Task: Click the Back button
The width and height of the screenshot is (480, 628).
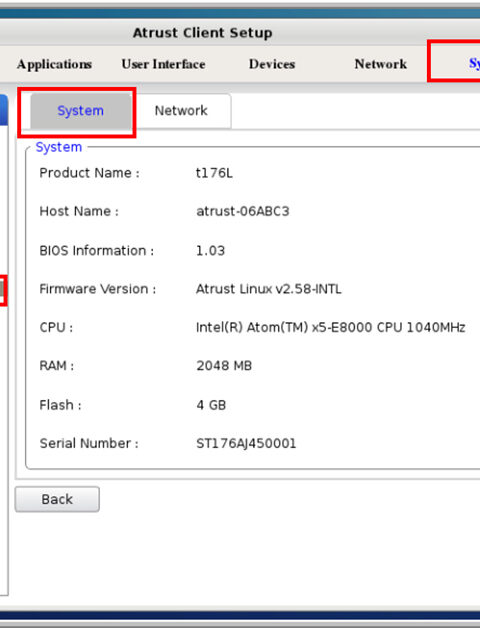Action: (57, 499)
